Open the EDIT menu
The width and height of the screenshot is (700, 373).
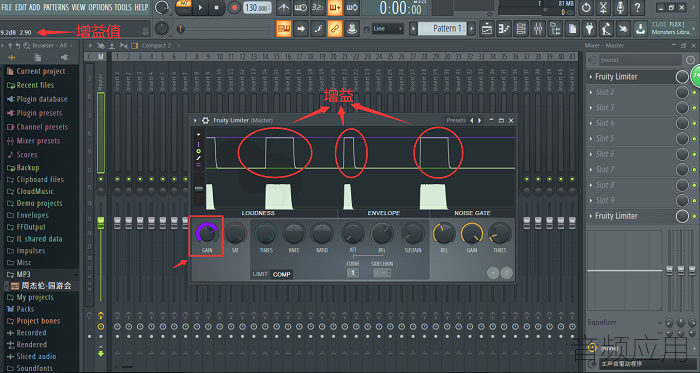pyautogui.click(x=21, y=7)
